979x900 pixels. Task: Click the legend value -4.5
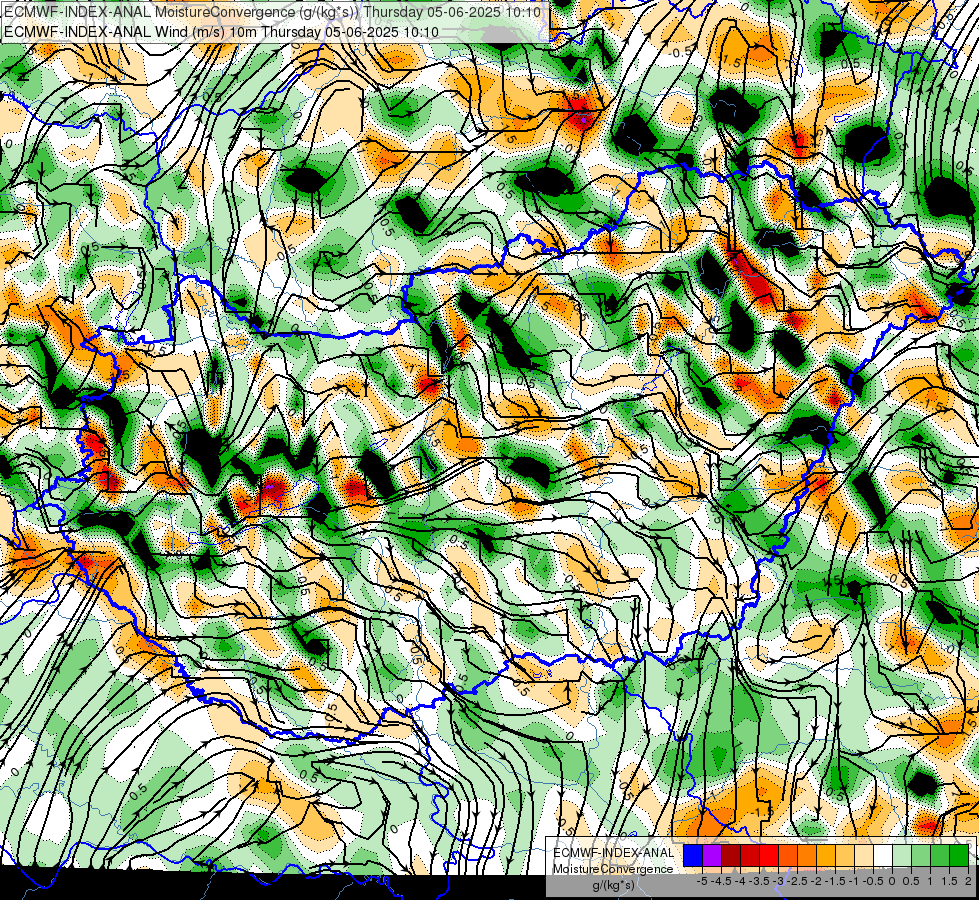pos(722,881)
